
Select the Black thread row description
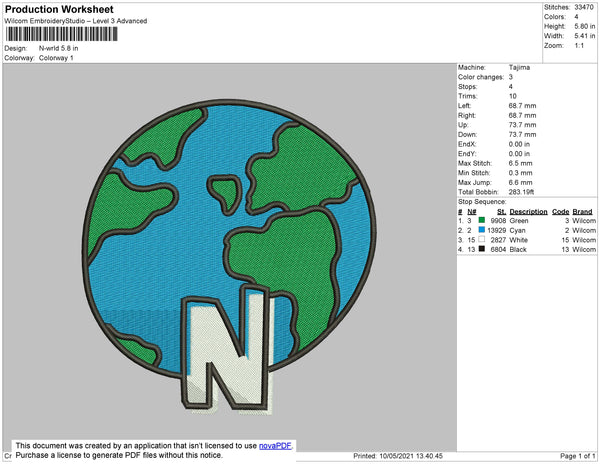point(520,251)
